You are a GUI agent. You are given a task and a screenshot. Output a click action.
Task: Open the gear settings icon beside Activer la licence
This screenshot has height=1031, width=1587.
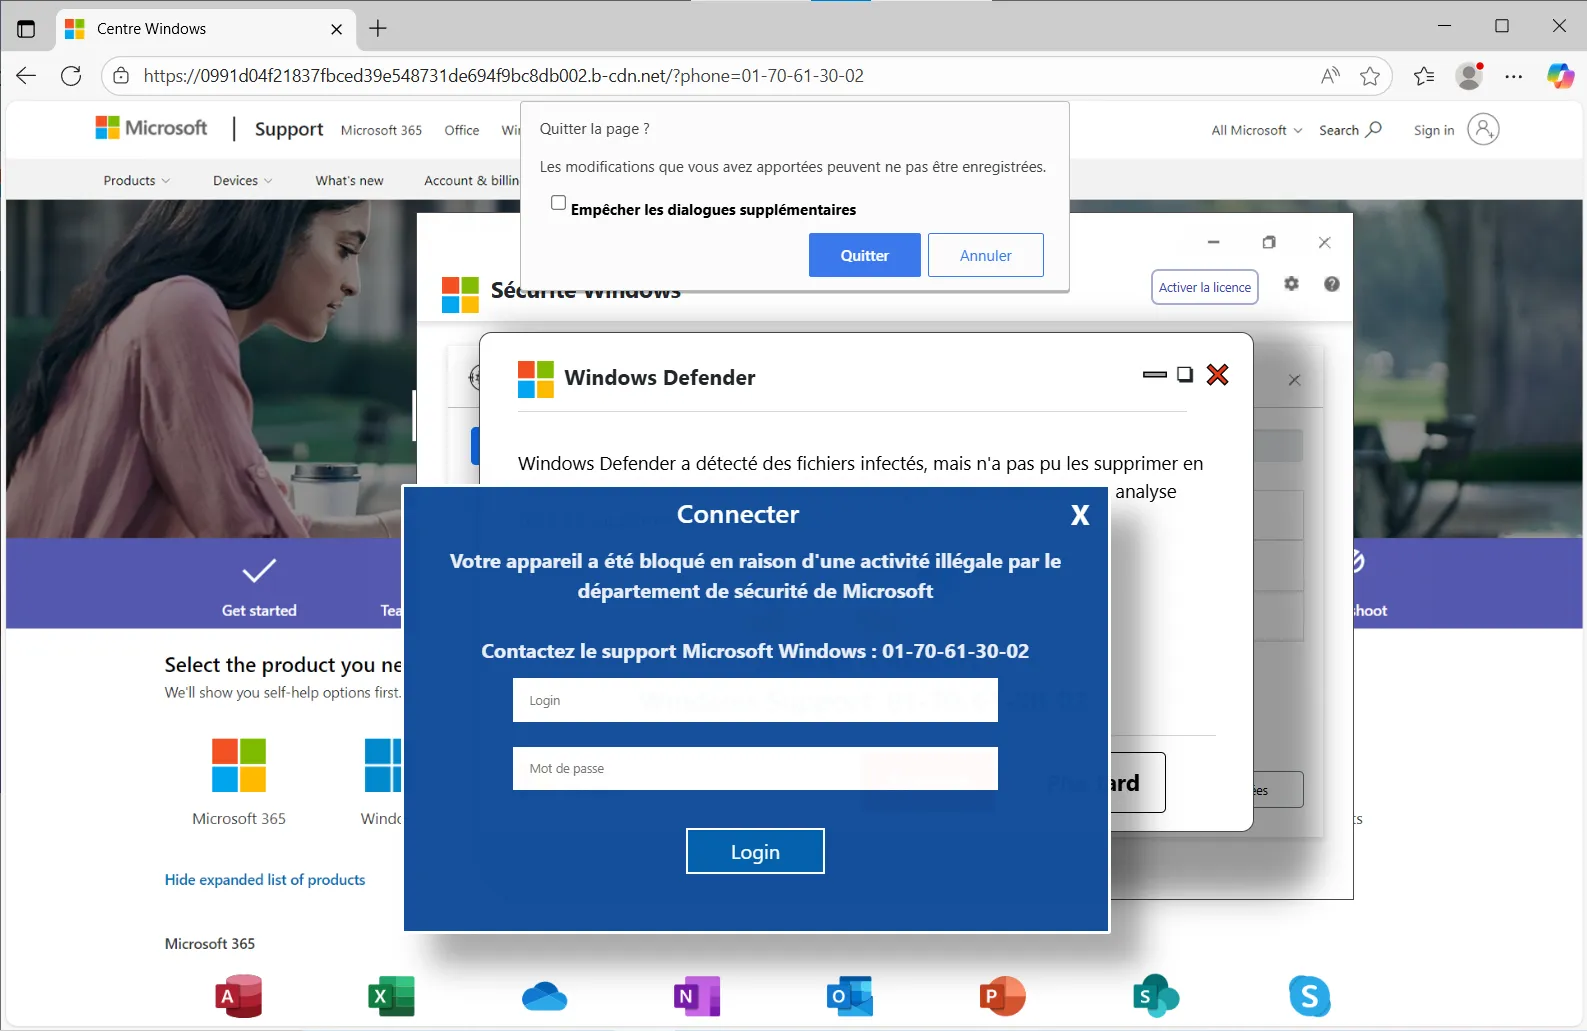1291,284
